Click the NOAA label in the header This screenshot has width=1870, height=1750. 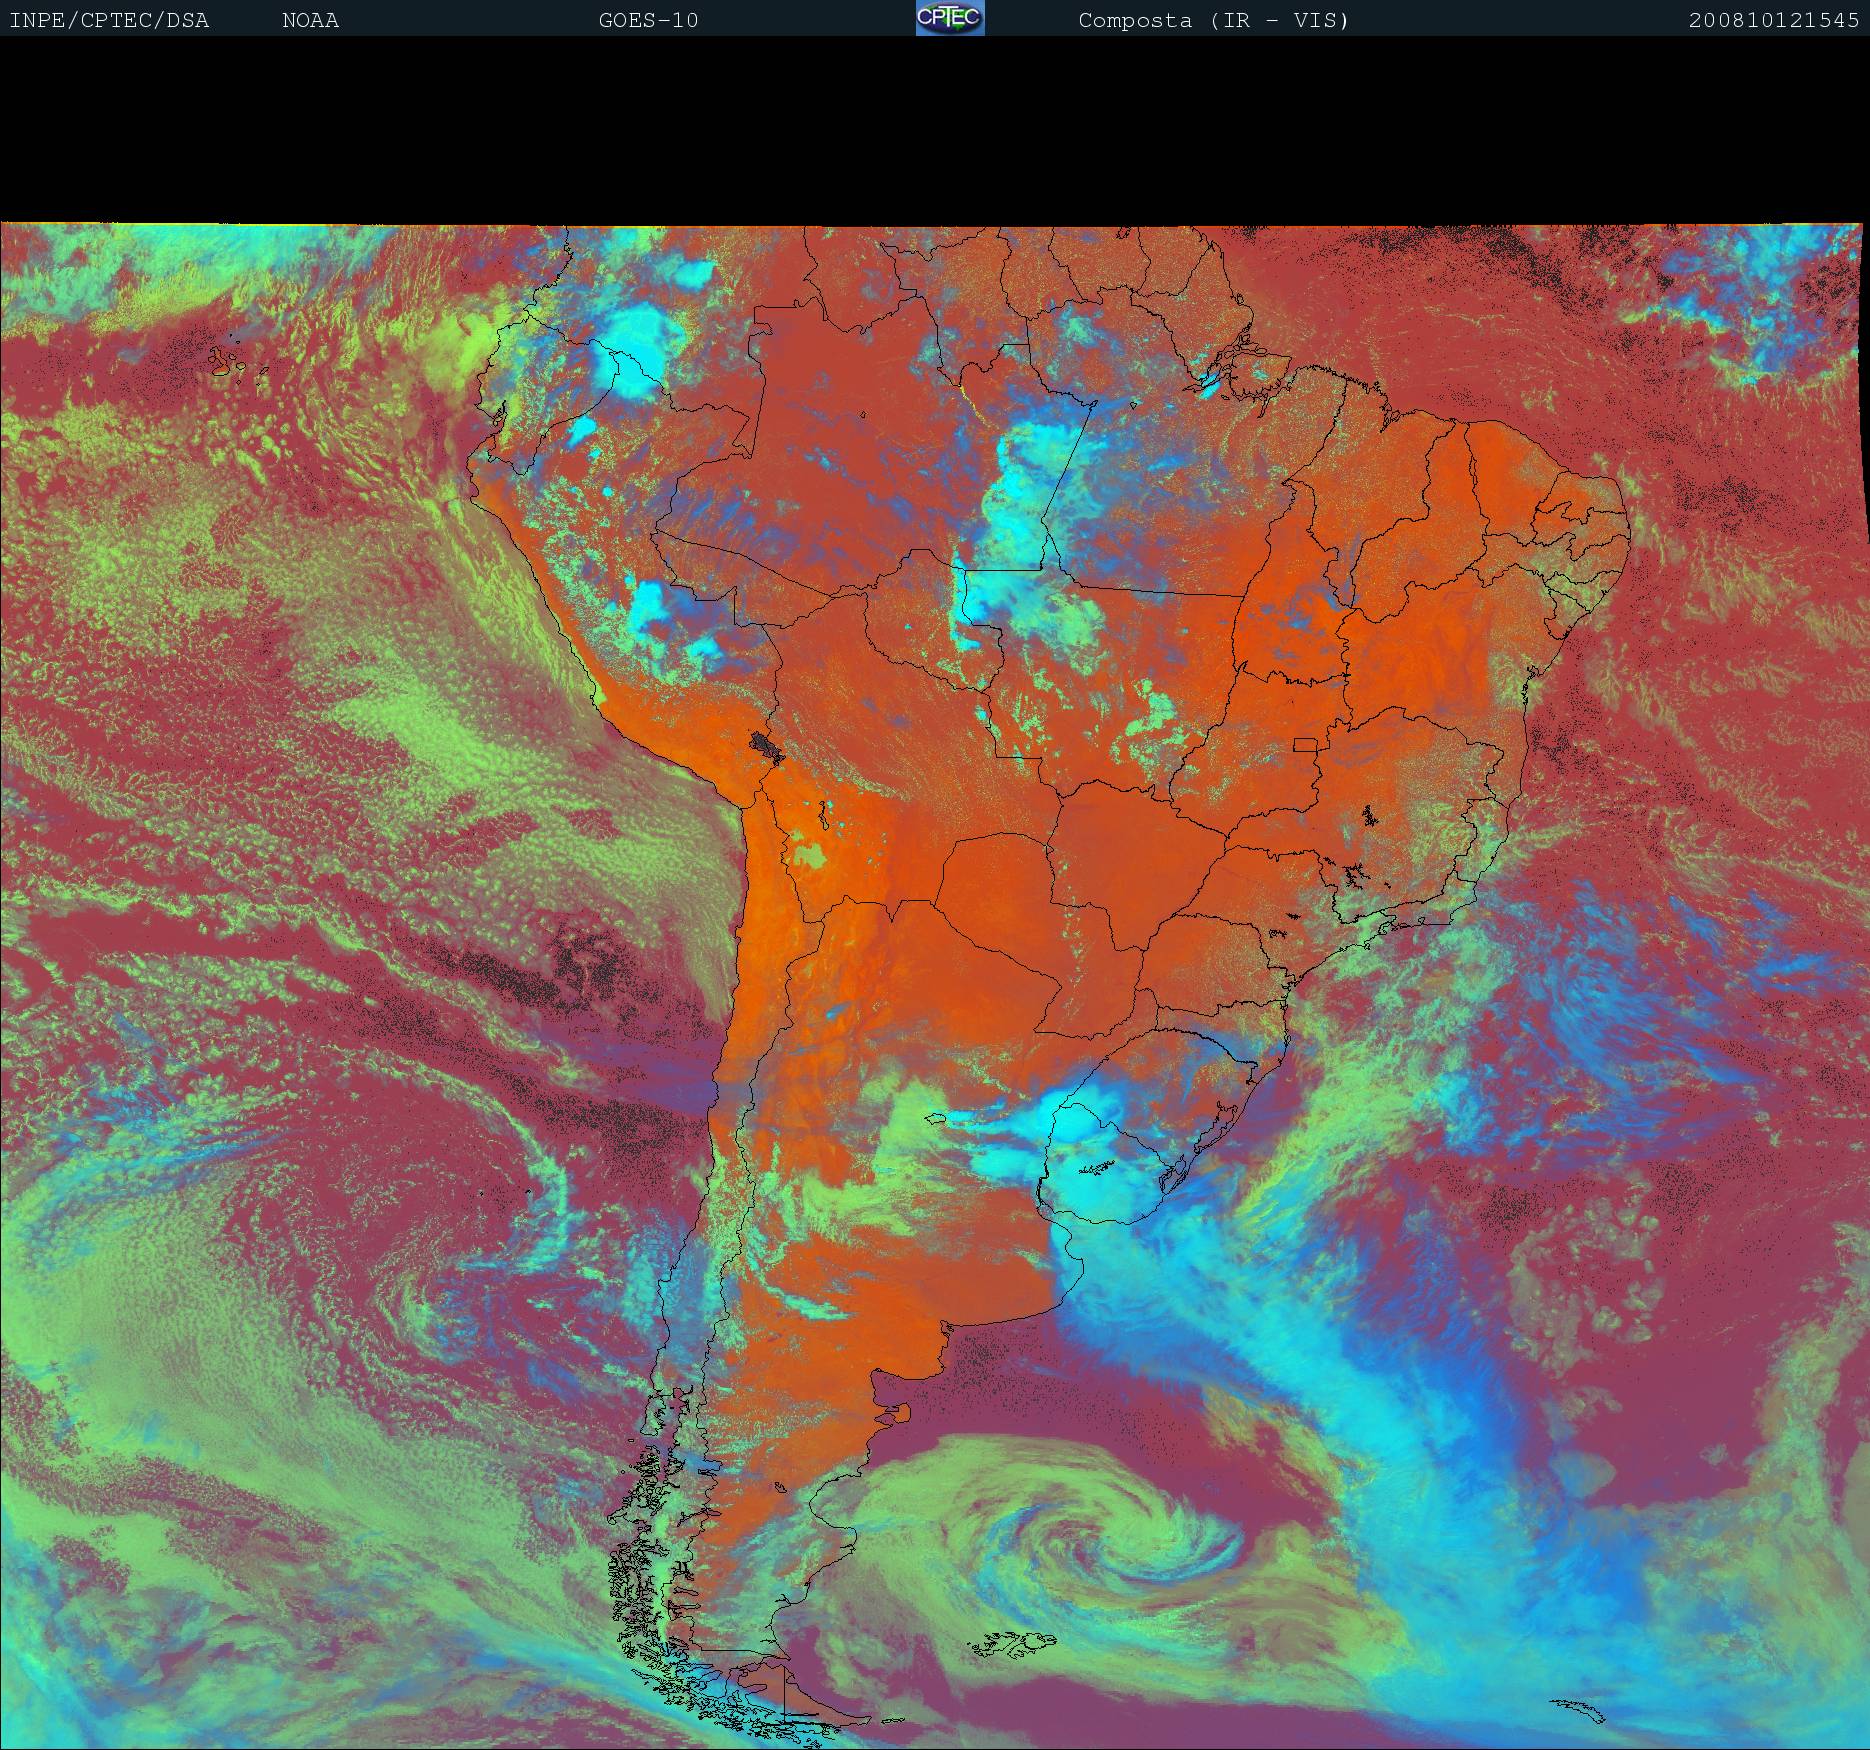click(x=310, y=20)
